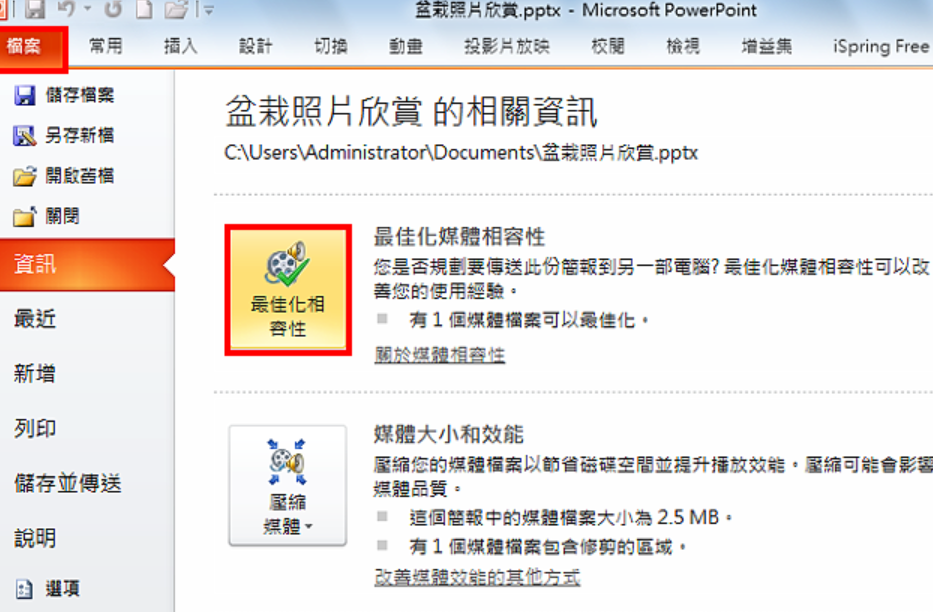Viewport: 933px width, 612px height.
Task: Click the Undo arrow icon
Action: click(66, 8)
